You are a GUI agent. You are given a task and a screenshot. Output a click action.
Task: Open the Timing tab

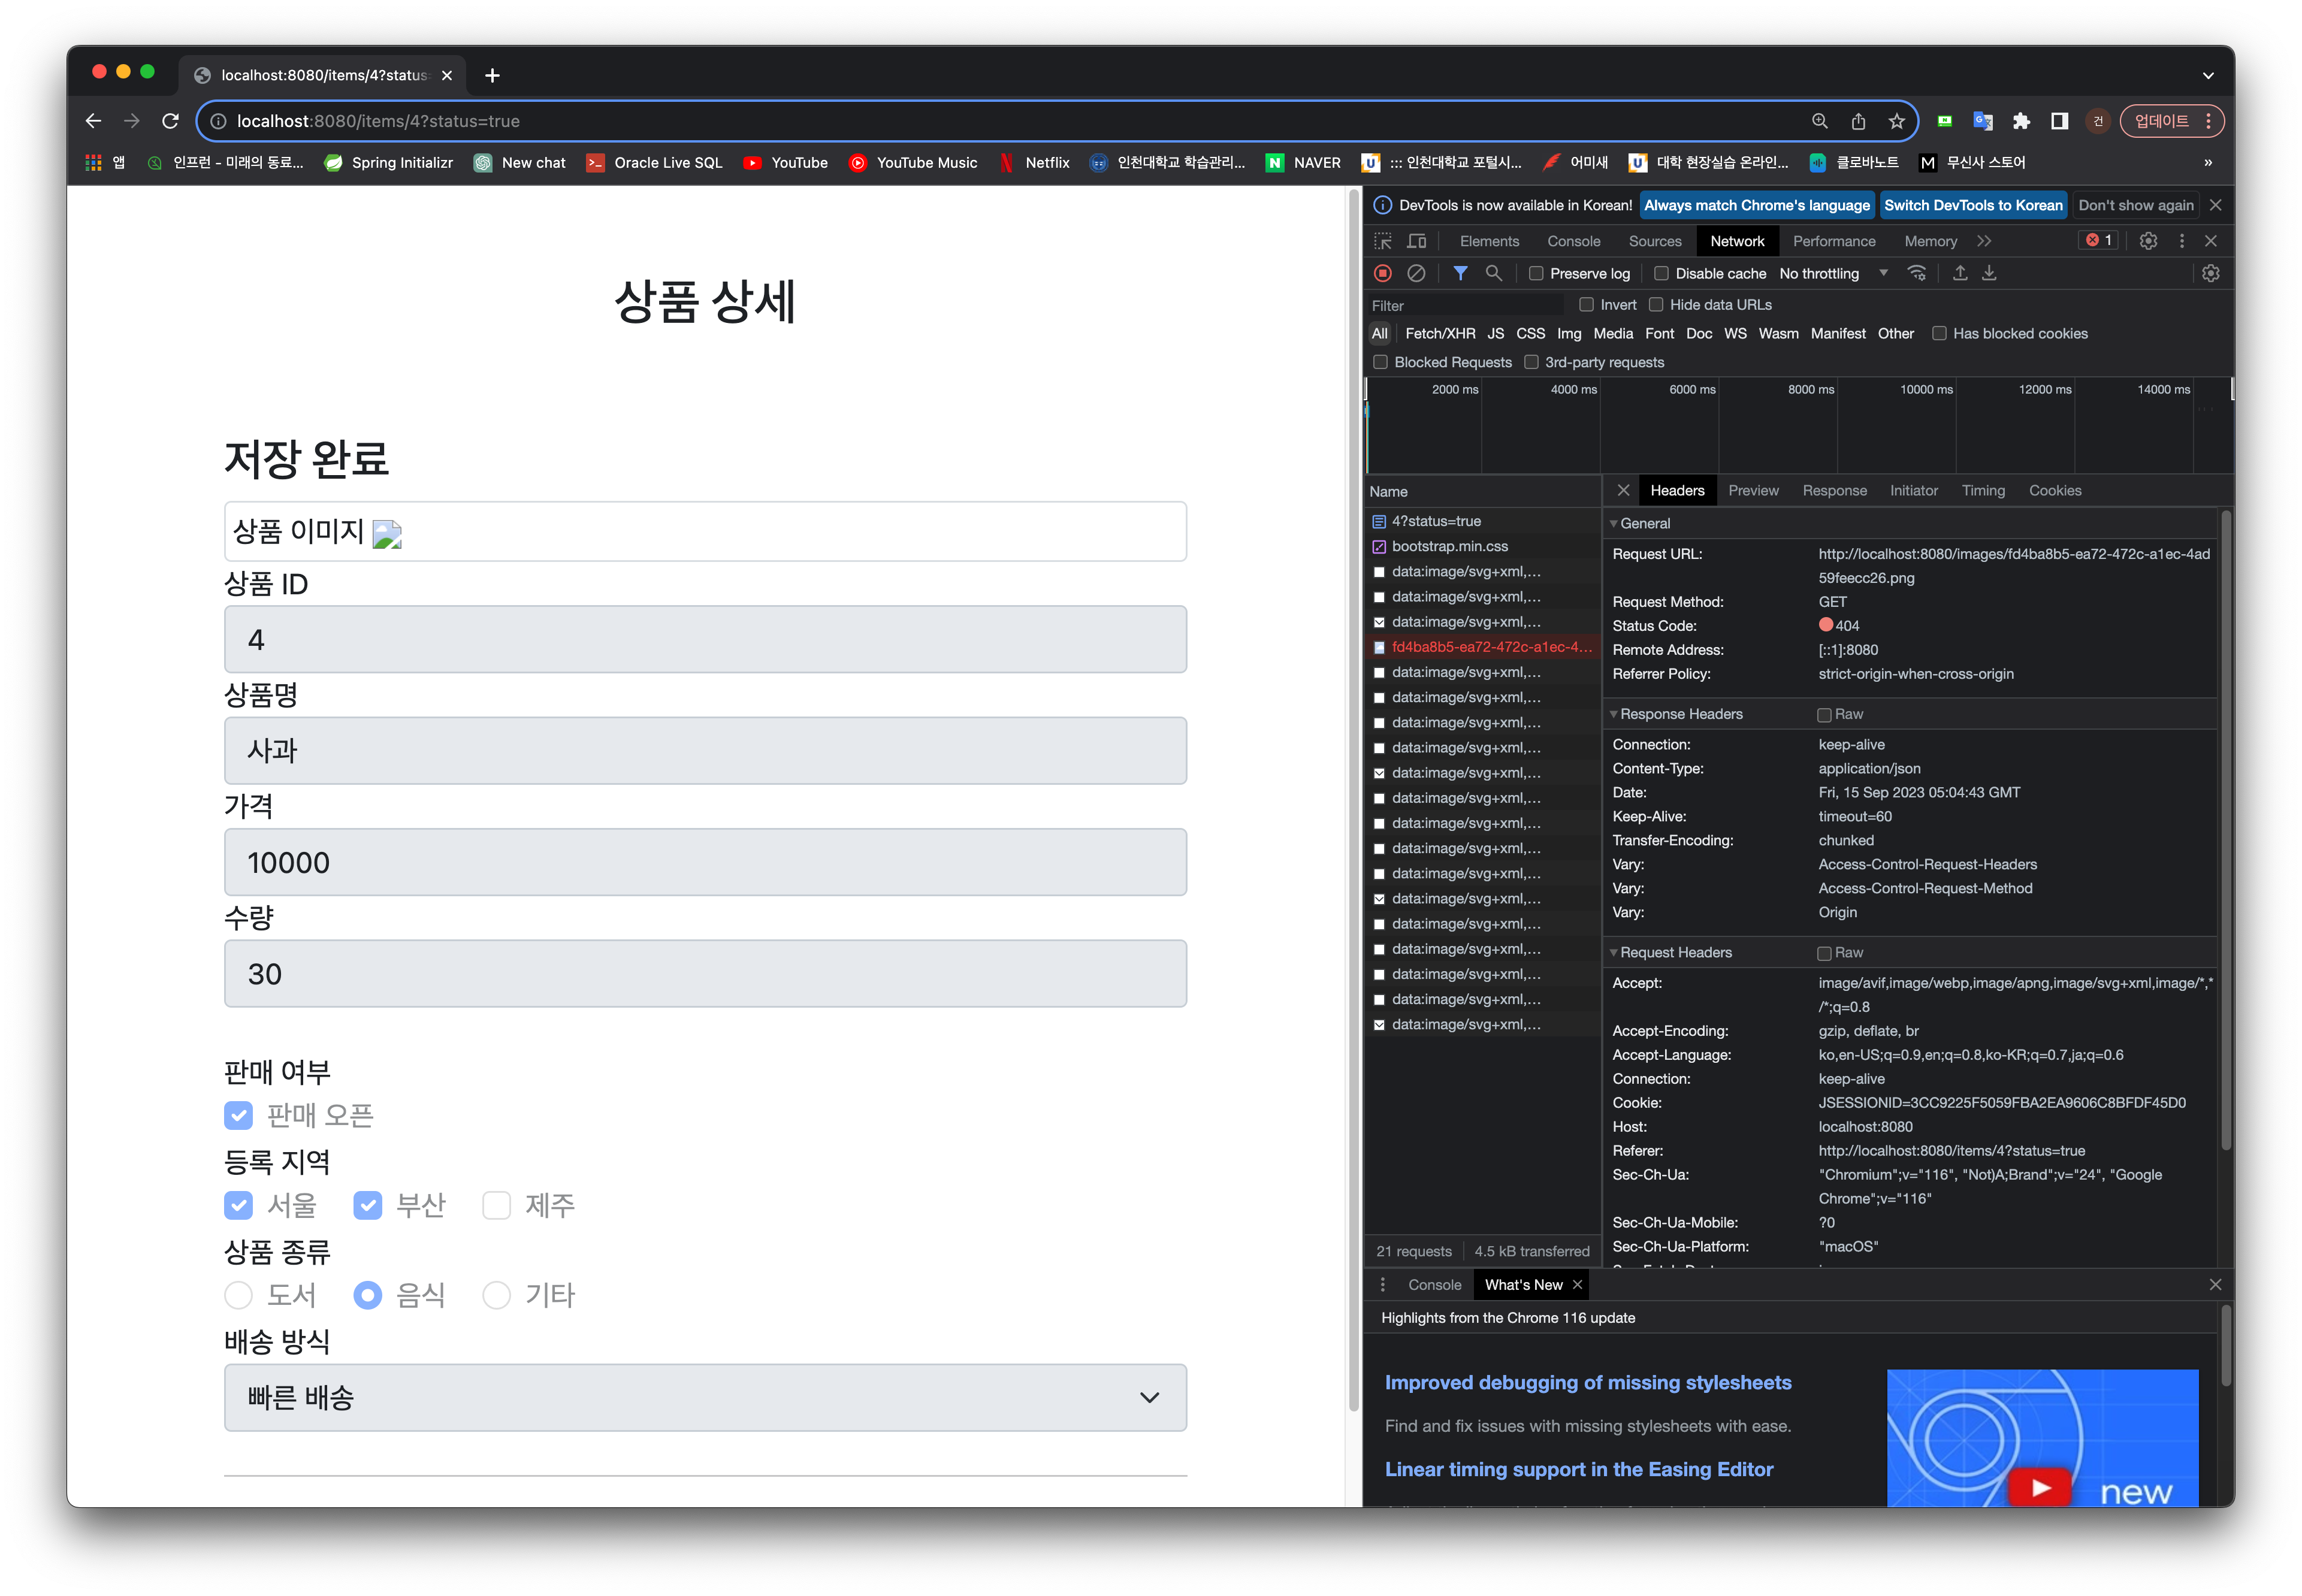coord(1983,490)
